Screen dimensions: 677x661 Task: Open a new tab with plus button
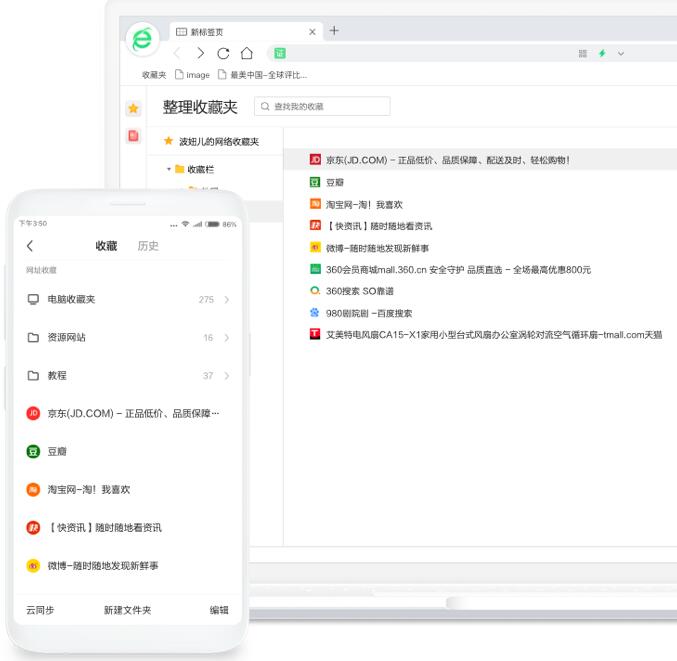click(334, 31)
